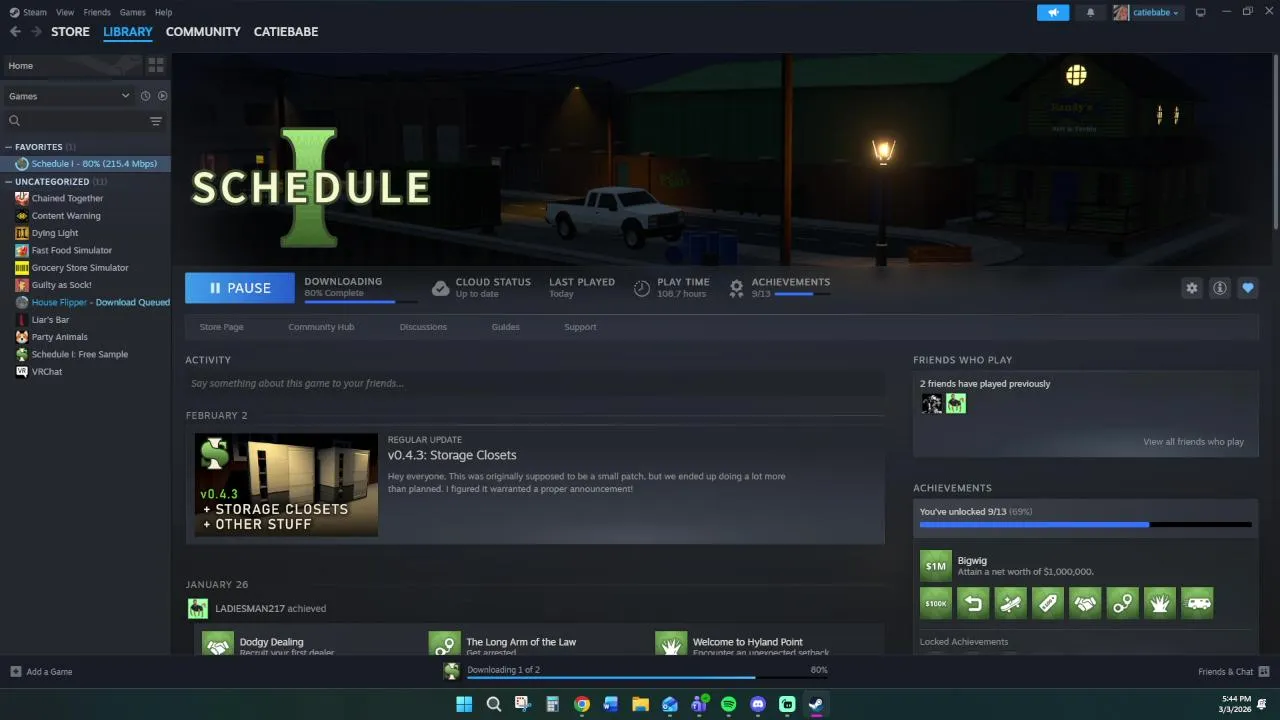
Task: Open the handcuffs achievement icon
Action: pyautogui.click(x=1122, y=603)
